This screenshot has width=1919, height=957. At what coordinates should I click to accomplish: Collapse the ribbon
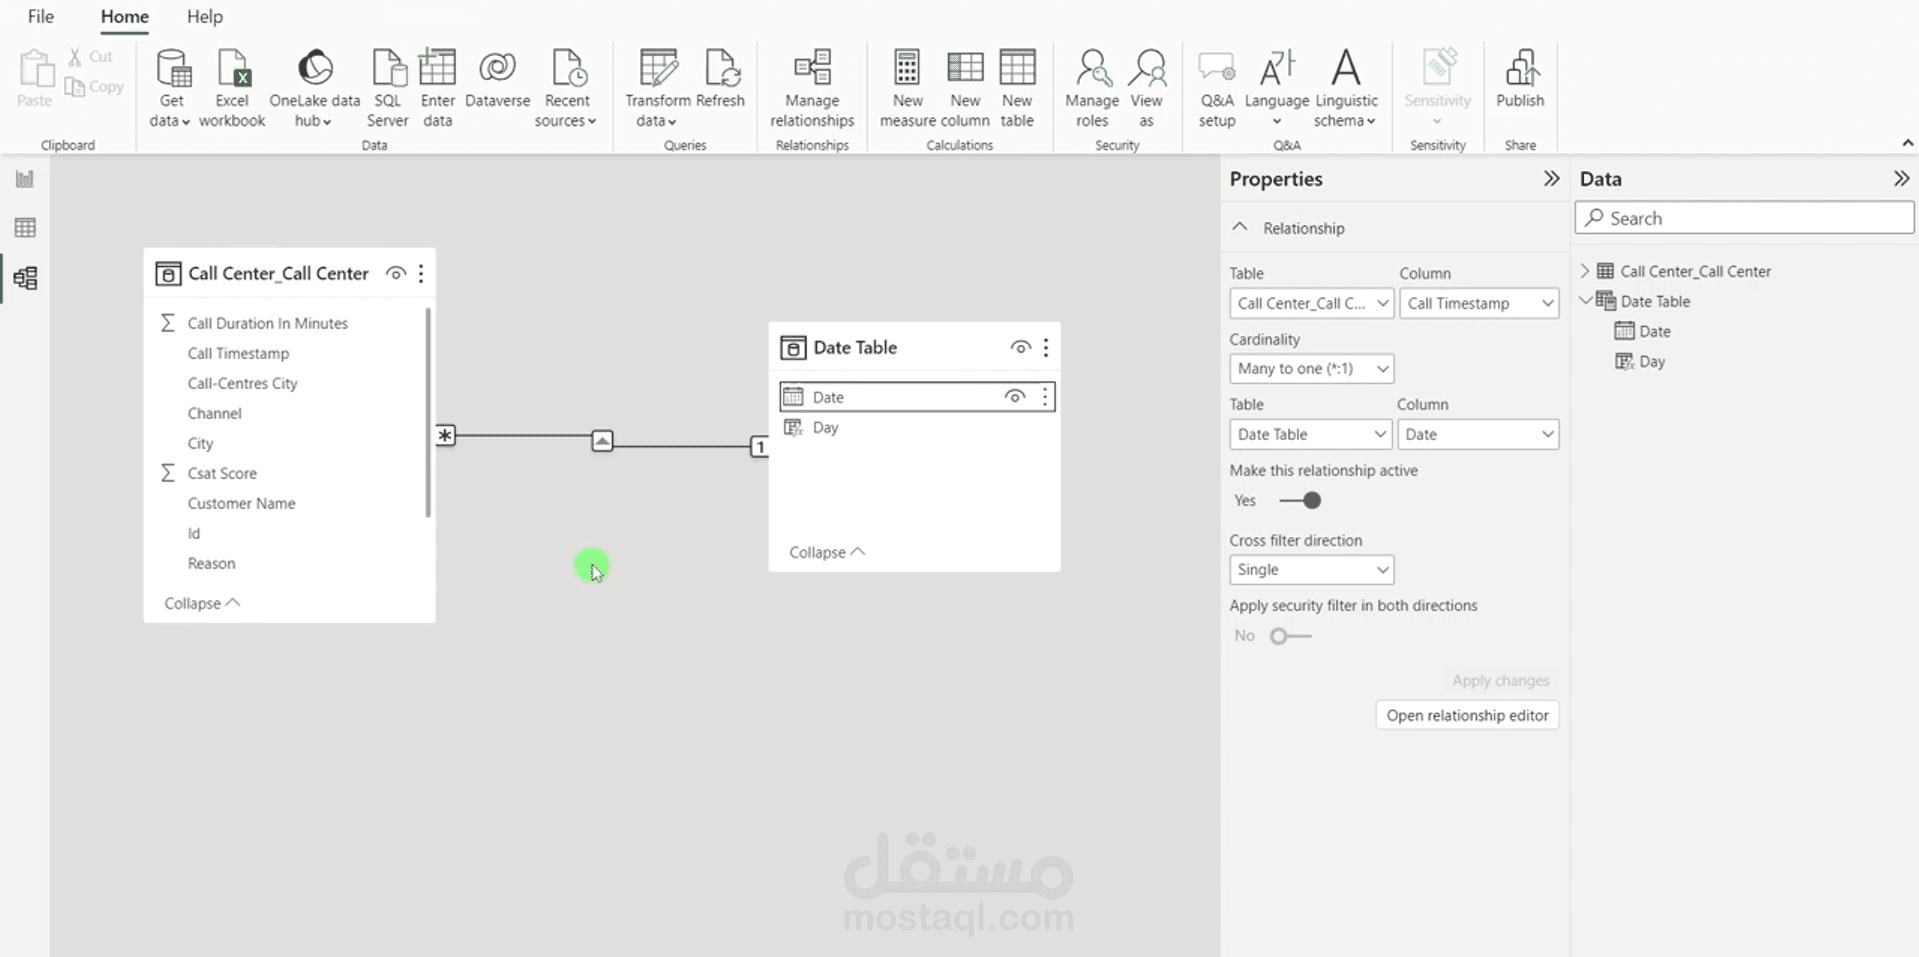coord(1907,144)
